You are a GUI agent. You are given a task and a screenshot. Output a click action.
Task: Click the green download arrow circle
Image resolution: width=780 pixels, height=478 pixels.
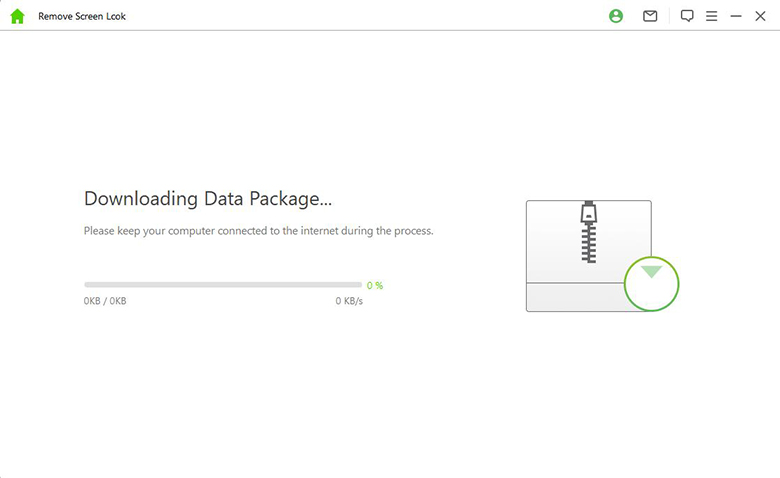[x=651, y=285]
